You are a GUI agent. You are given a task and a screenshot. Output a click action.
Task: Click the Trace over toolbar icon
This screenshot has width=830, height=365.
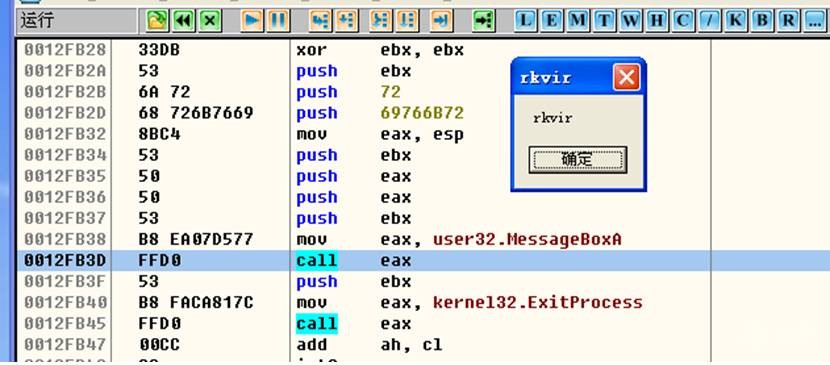(407, 21)
